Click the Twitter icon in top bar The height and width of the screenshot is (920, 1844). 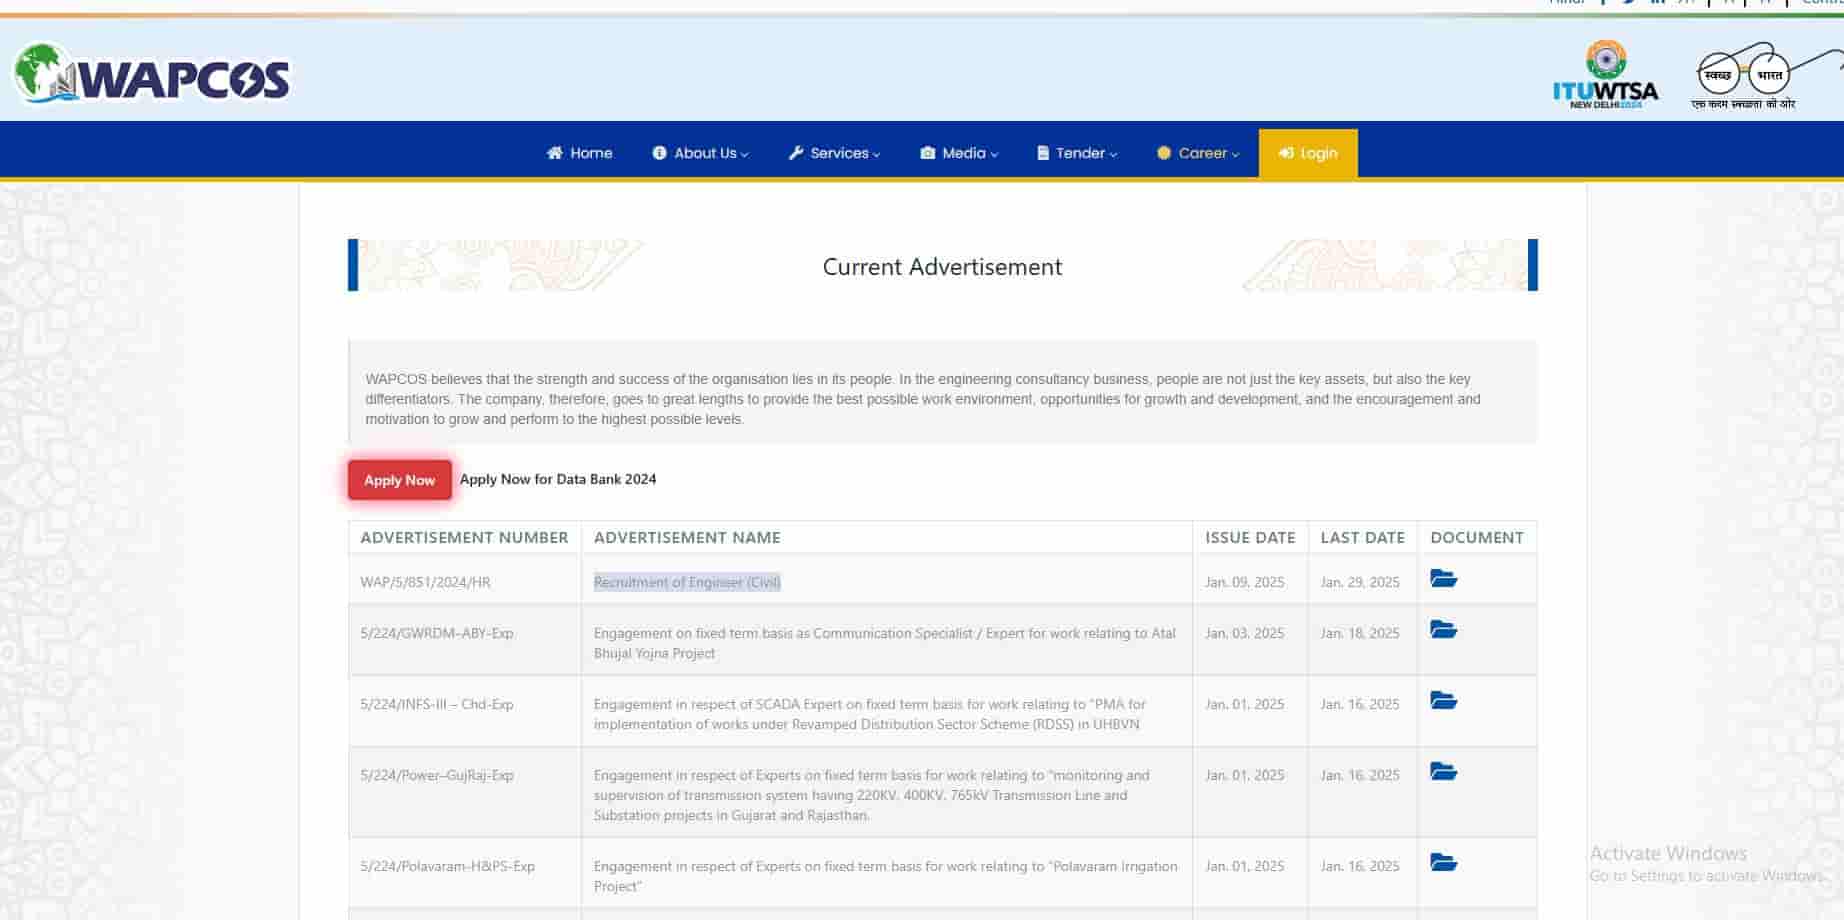coord(1629,3)
